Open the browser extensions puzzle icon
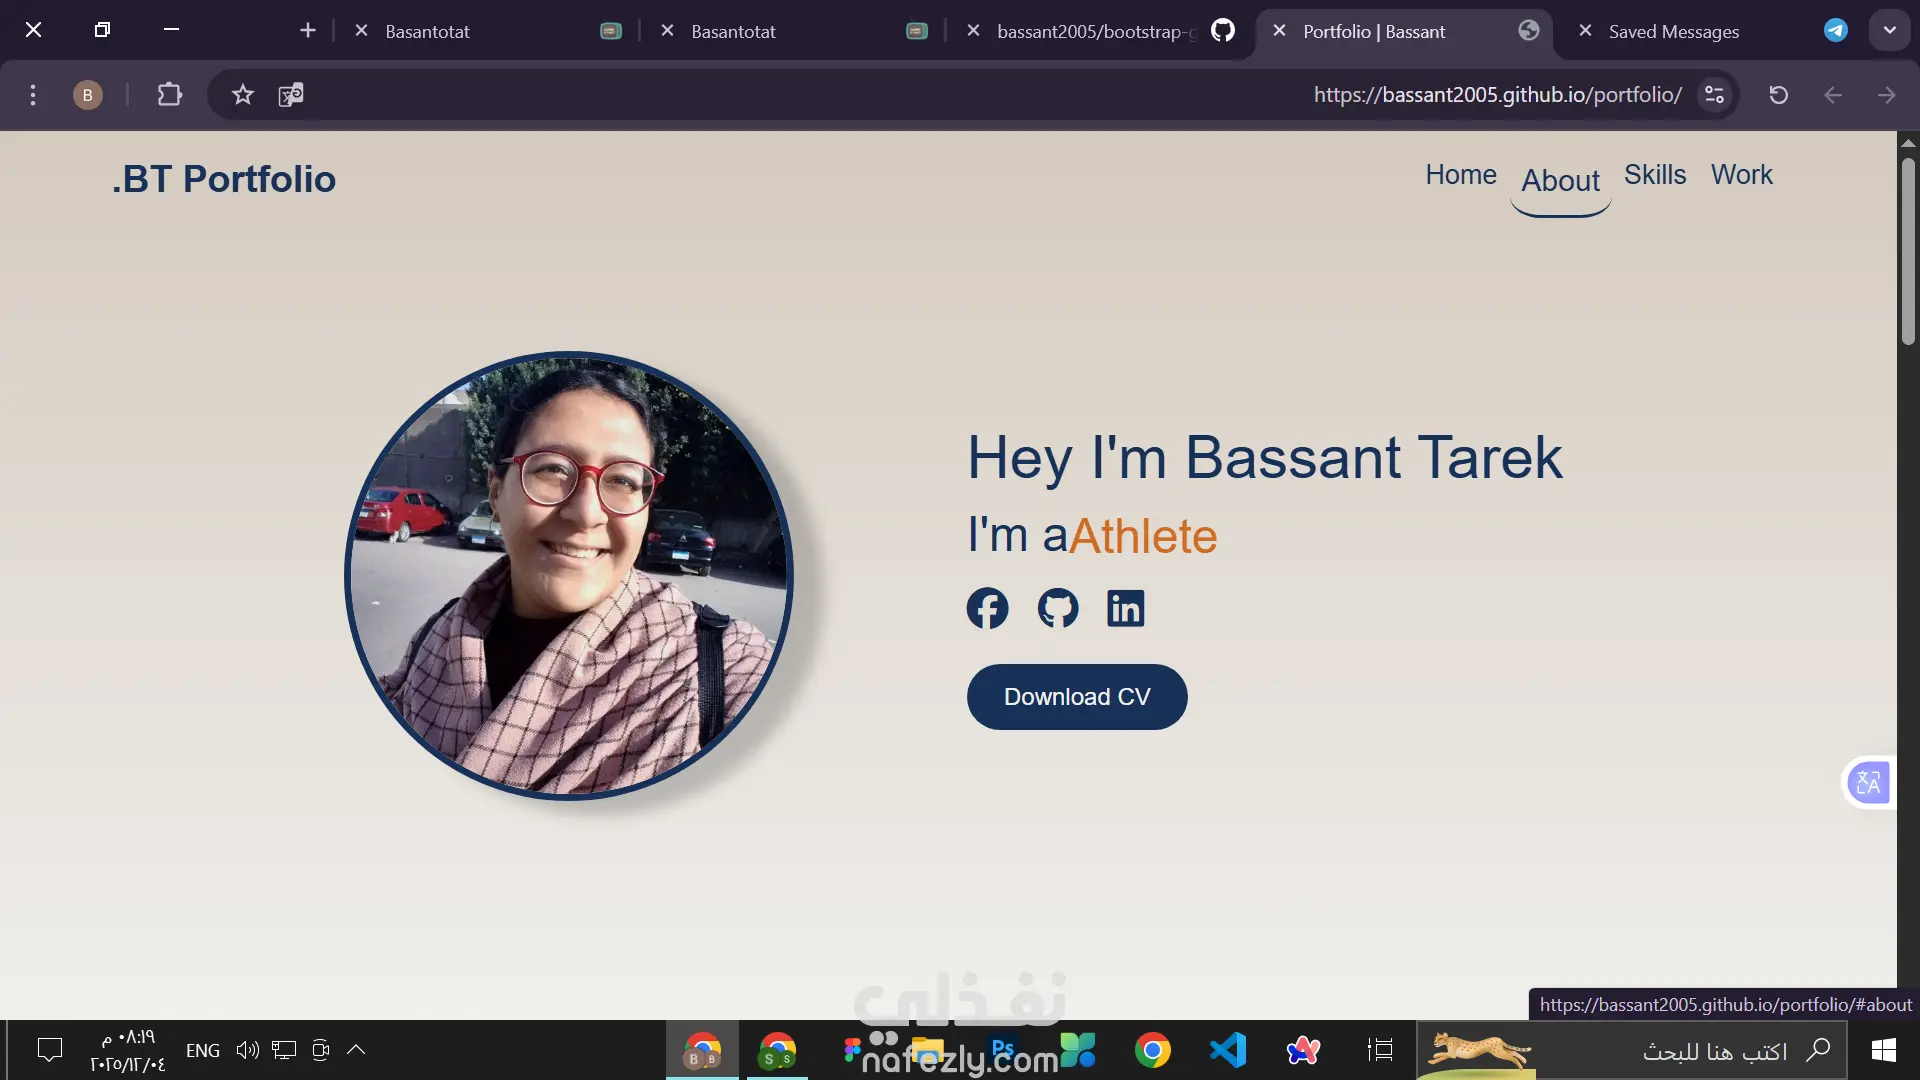1920x1080 pixels. pyautogui.click(x=169, y=95)
